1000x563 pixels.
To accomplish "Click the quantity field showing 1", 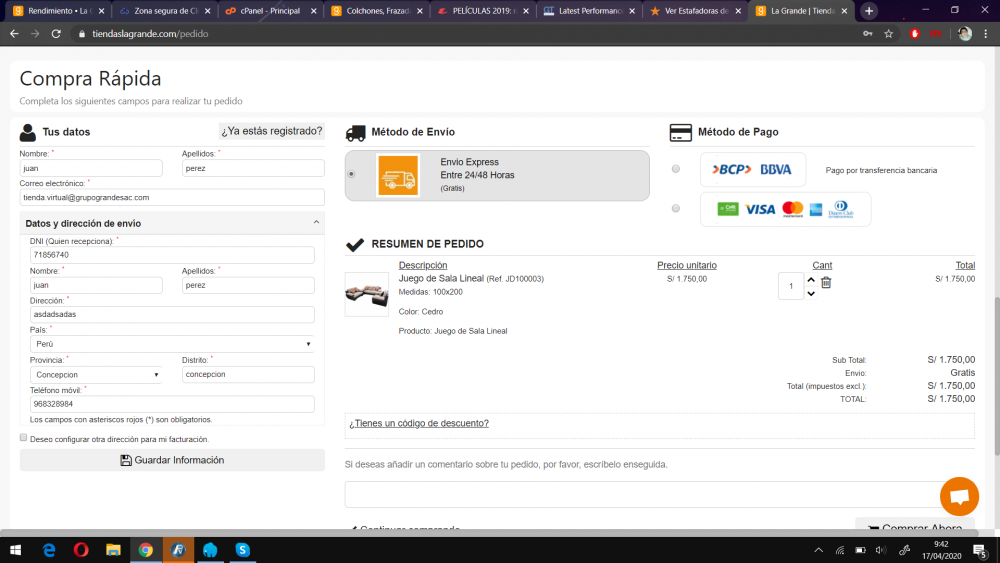I will pos(791,286).
